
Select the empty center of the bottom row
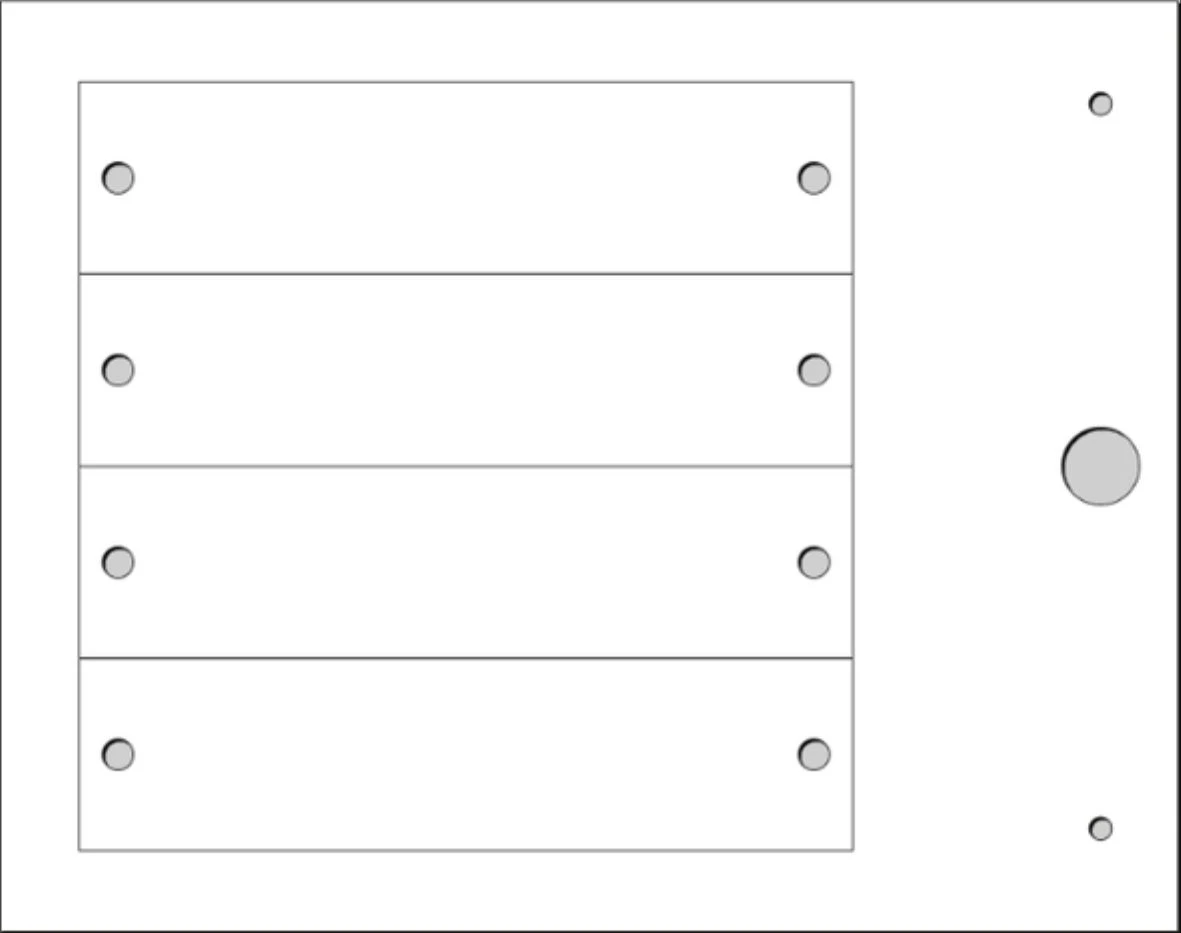click(x=466, y=754)
